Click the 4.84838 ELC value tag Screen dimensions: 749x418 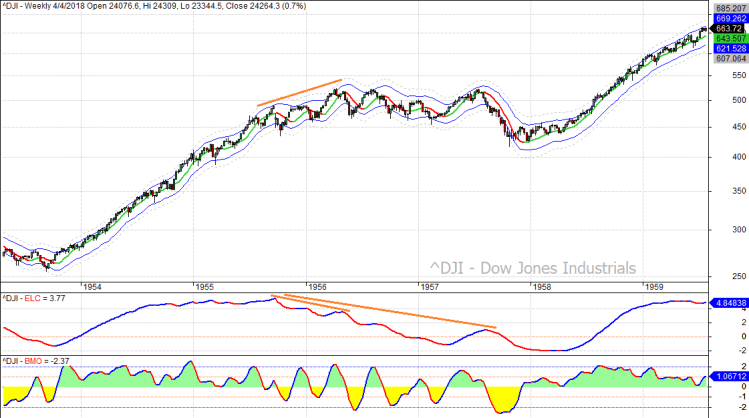point(726,302)
